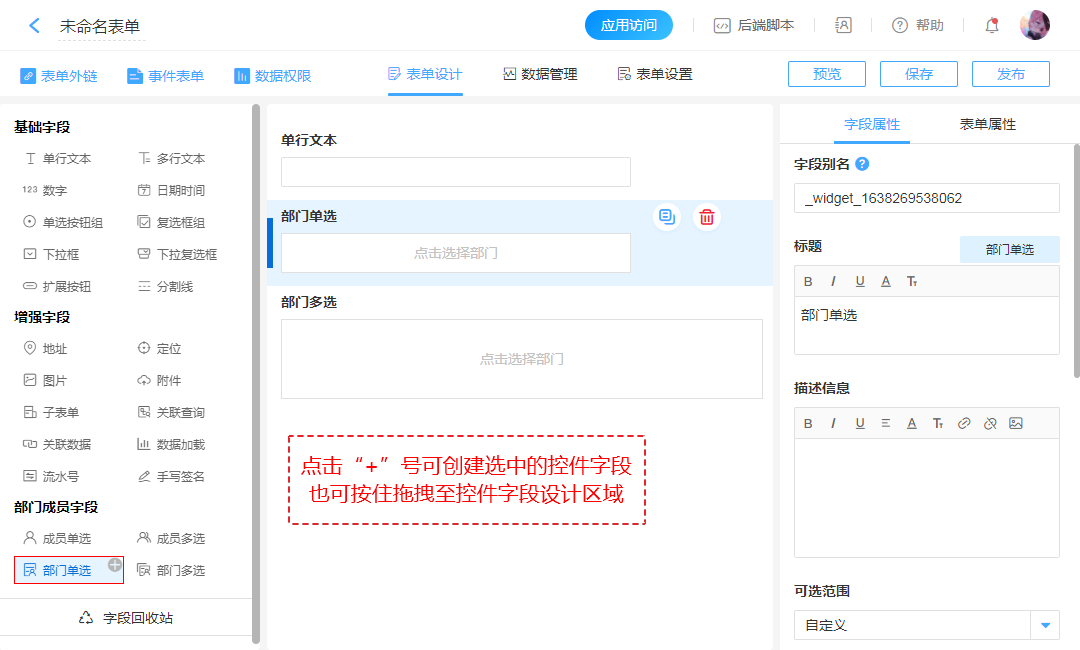Insert link in 描述信息 toolbar

(964, 423)
